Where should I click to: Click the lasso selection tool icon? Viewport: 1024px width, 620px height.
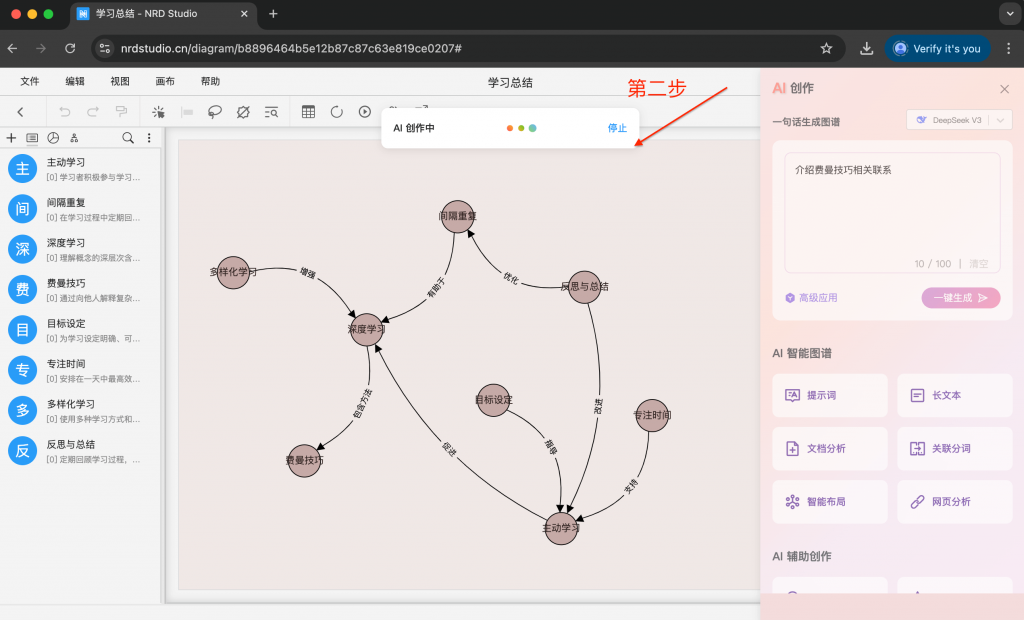pos(214,112)
